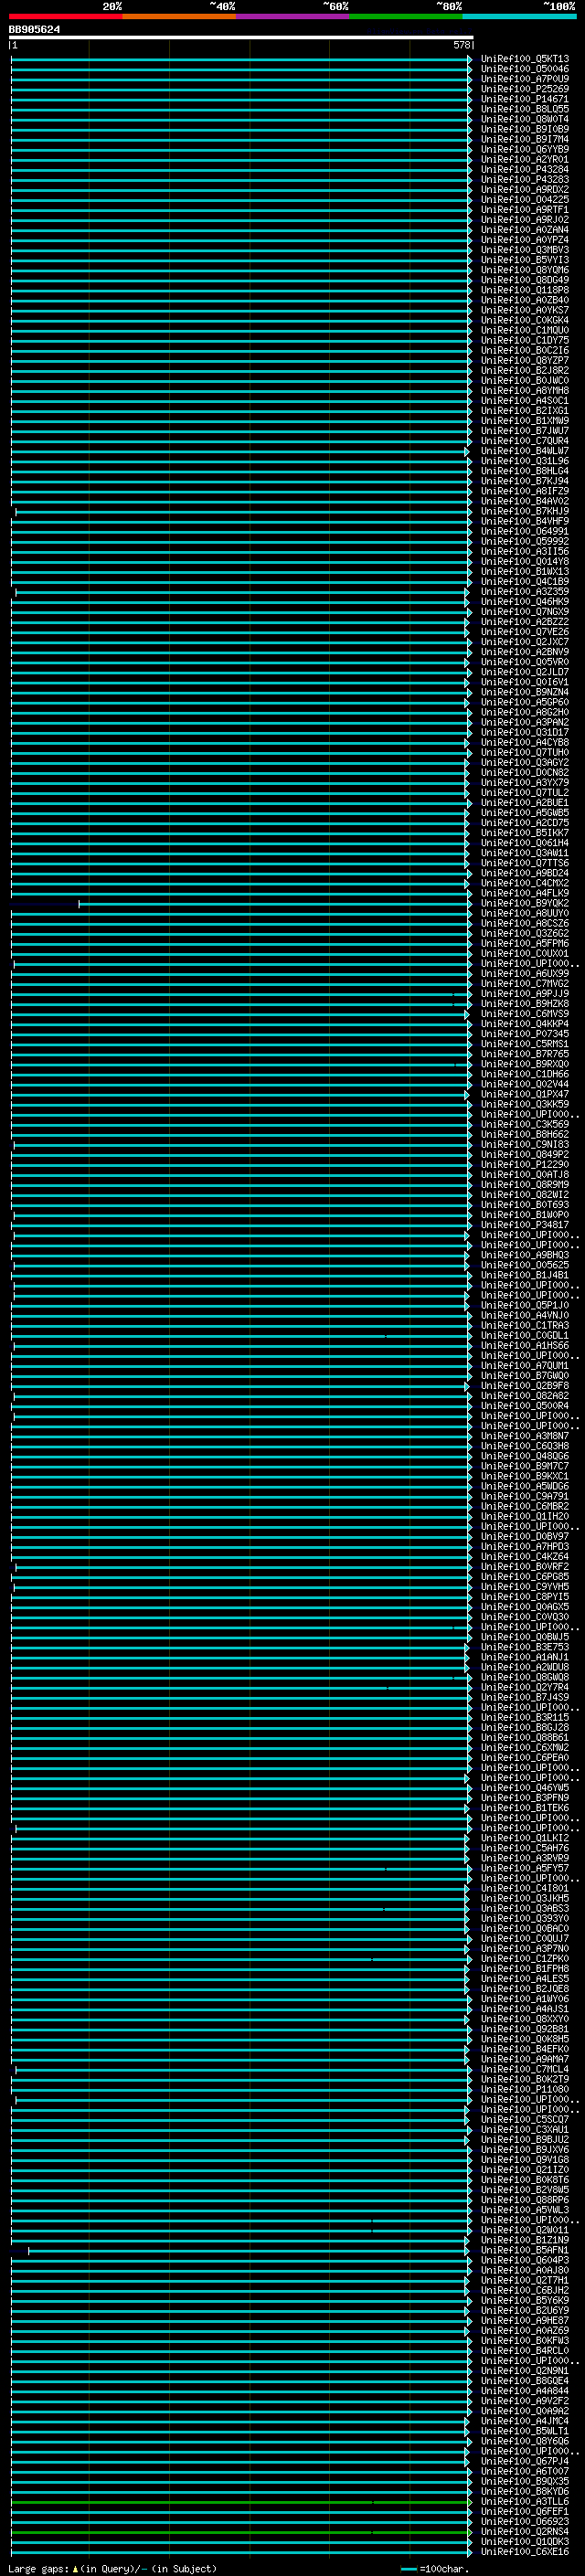Click the =100char. scale legend
585x2576 pixels.
(x=435, y=2568)
